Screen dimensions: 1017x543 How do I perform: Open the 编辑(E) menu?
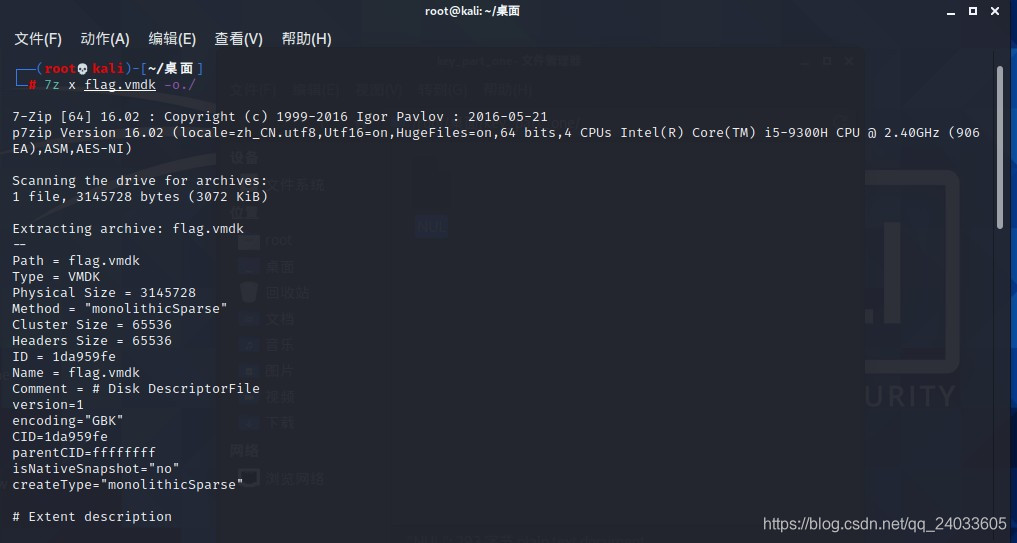pyautogui.click(x=172, y=39)
